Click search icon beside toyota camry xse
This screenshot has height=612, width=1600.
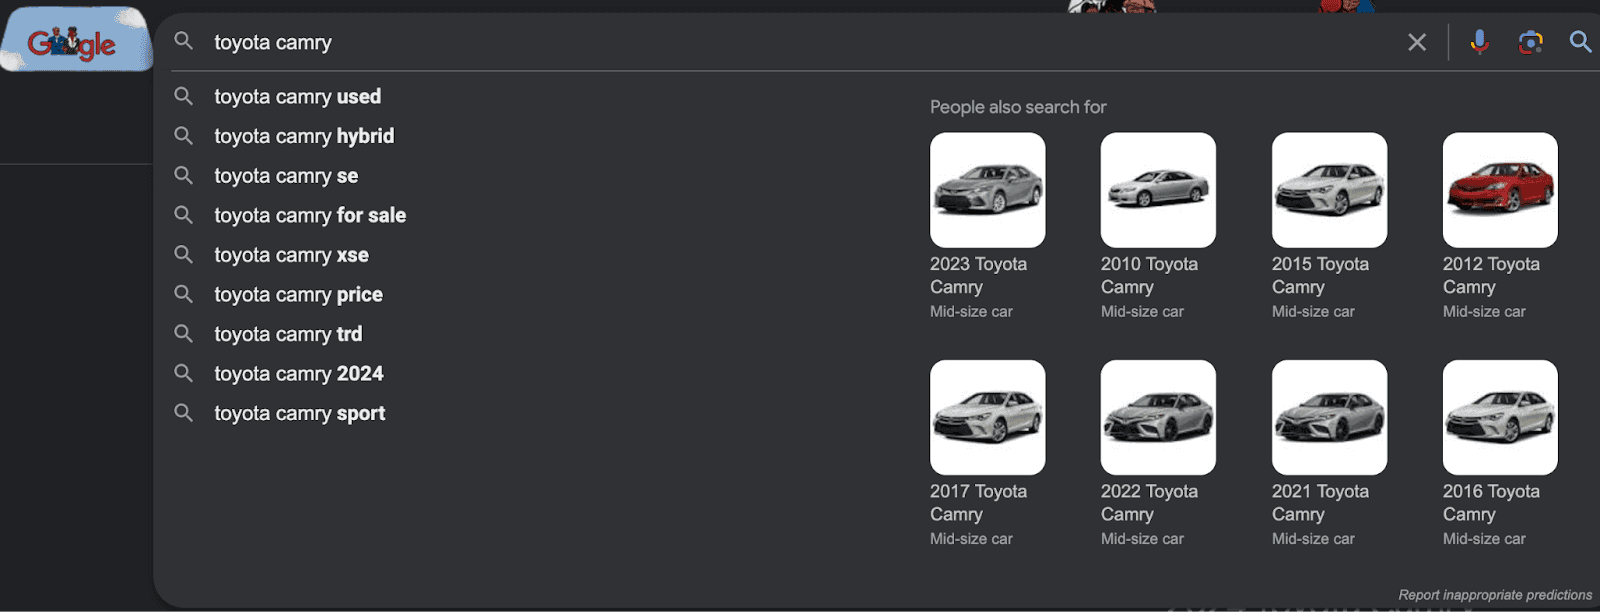point(184,254)
